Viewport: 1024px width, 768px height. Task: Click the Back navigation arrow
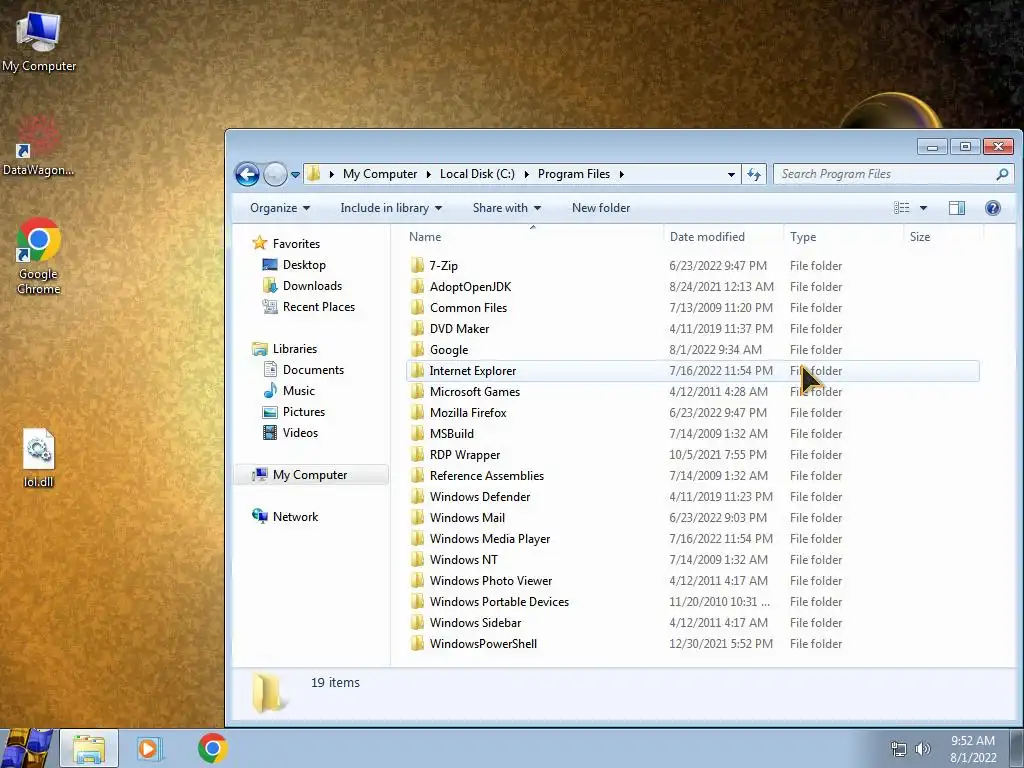[248, 174]
